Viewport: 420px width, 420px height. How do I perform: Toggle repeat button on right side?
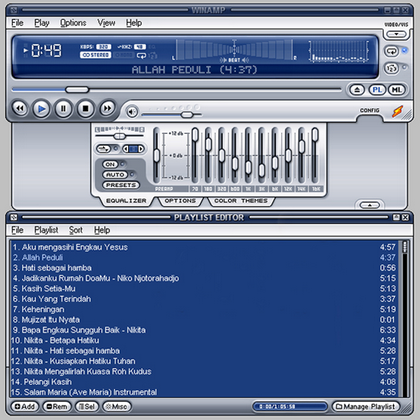[x=392, y=51]
